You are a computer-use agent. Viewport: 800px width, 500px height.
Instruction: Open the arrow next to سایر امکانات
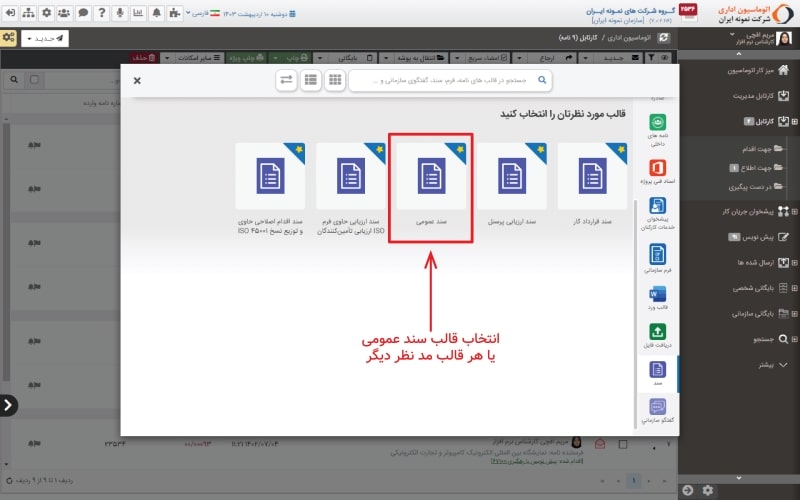[167, 58]
